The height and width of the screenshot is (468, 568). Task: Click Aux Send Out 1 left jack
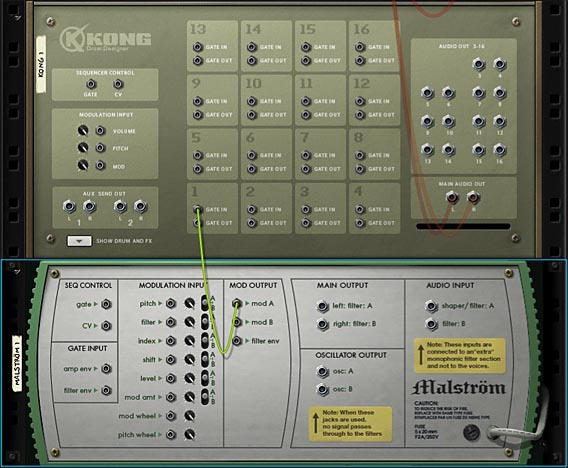69,206
